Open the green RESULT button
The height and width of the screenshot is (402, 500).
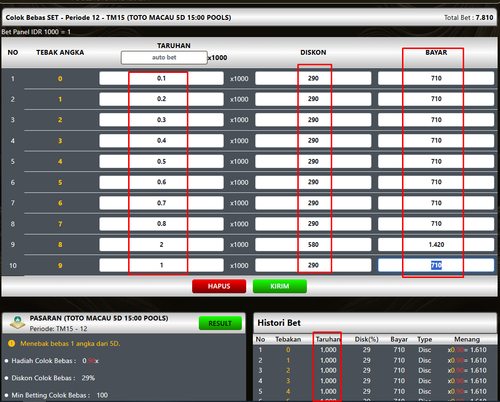point(220,323)
